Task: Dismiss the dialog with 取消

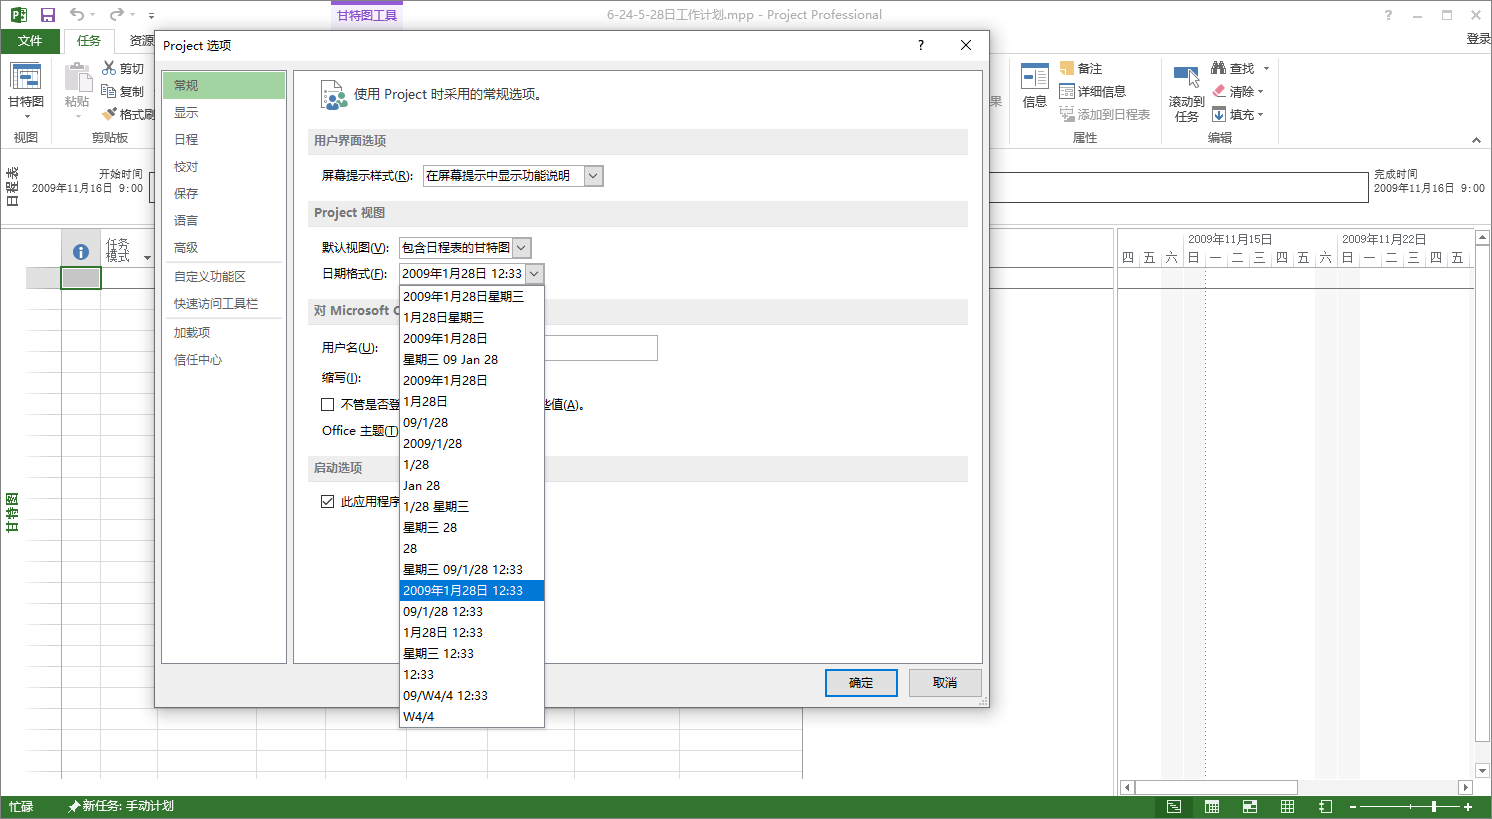Action: (944, 683)
